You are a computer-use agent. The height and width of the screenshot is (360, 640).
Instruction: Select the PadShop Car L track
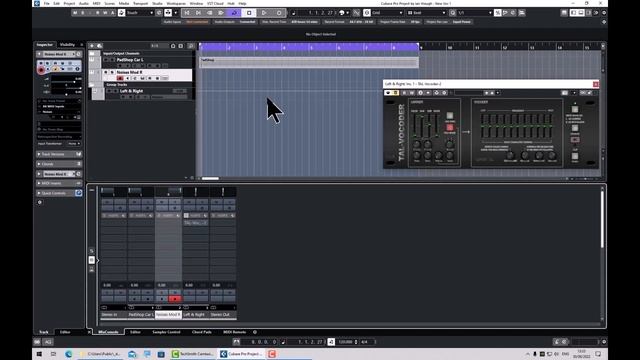tap(130, 60)
